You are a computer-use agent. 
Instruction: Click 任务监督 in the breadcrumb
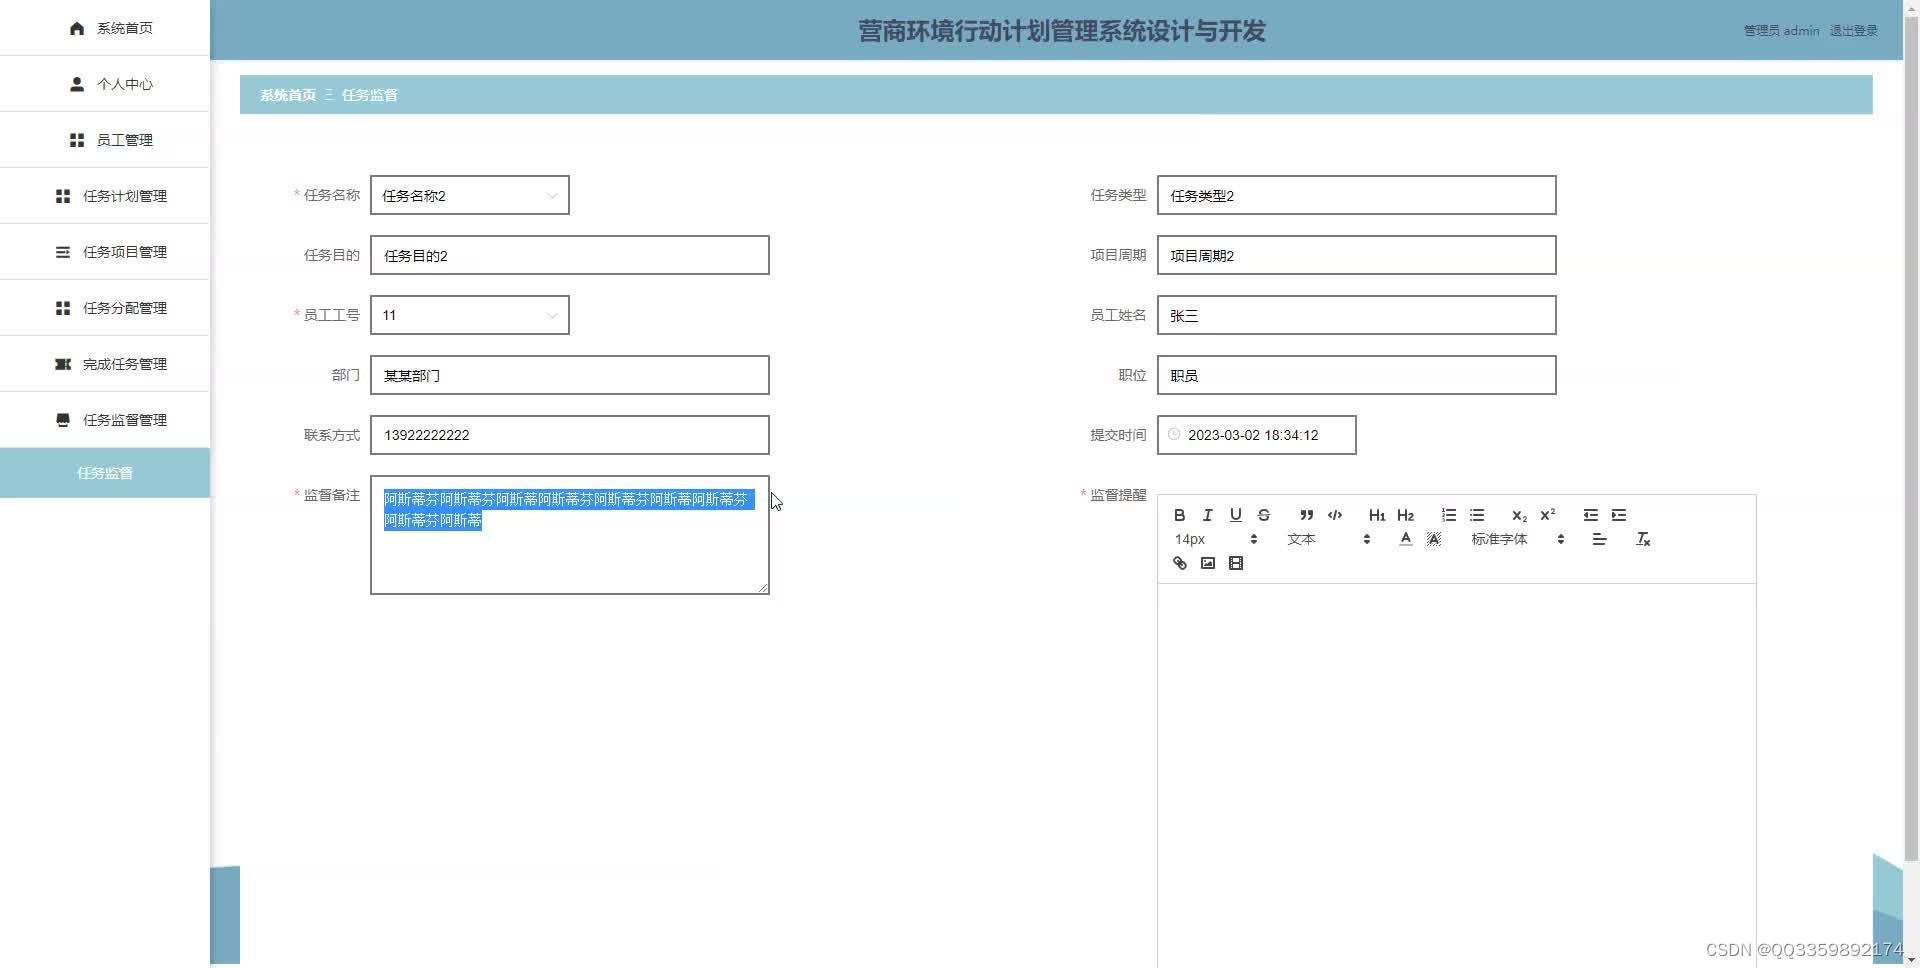(x=370, y=95)
